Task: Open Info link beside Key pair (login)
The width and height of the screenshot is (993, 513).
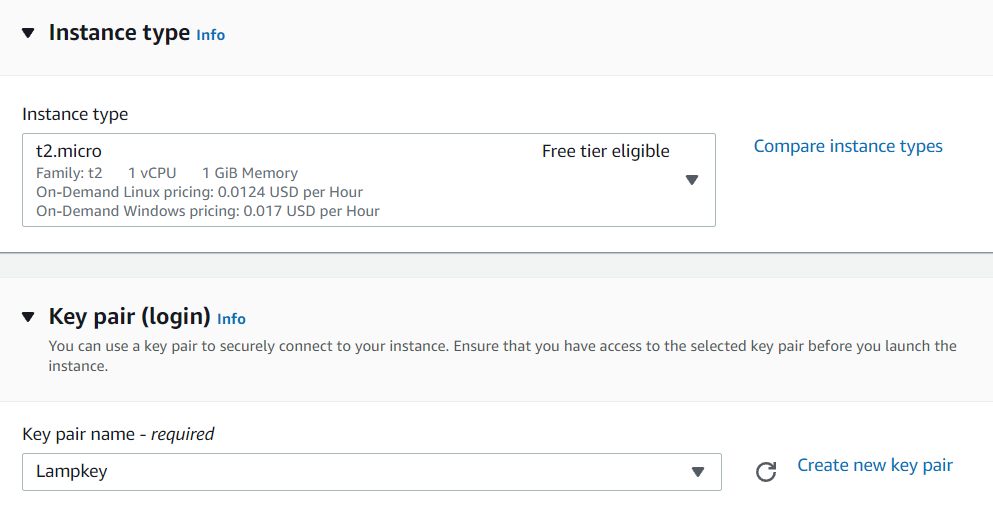Action: pyautogui.click(x=231, y=319)
